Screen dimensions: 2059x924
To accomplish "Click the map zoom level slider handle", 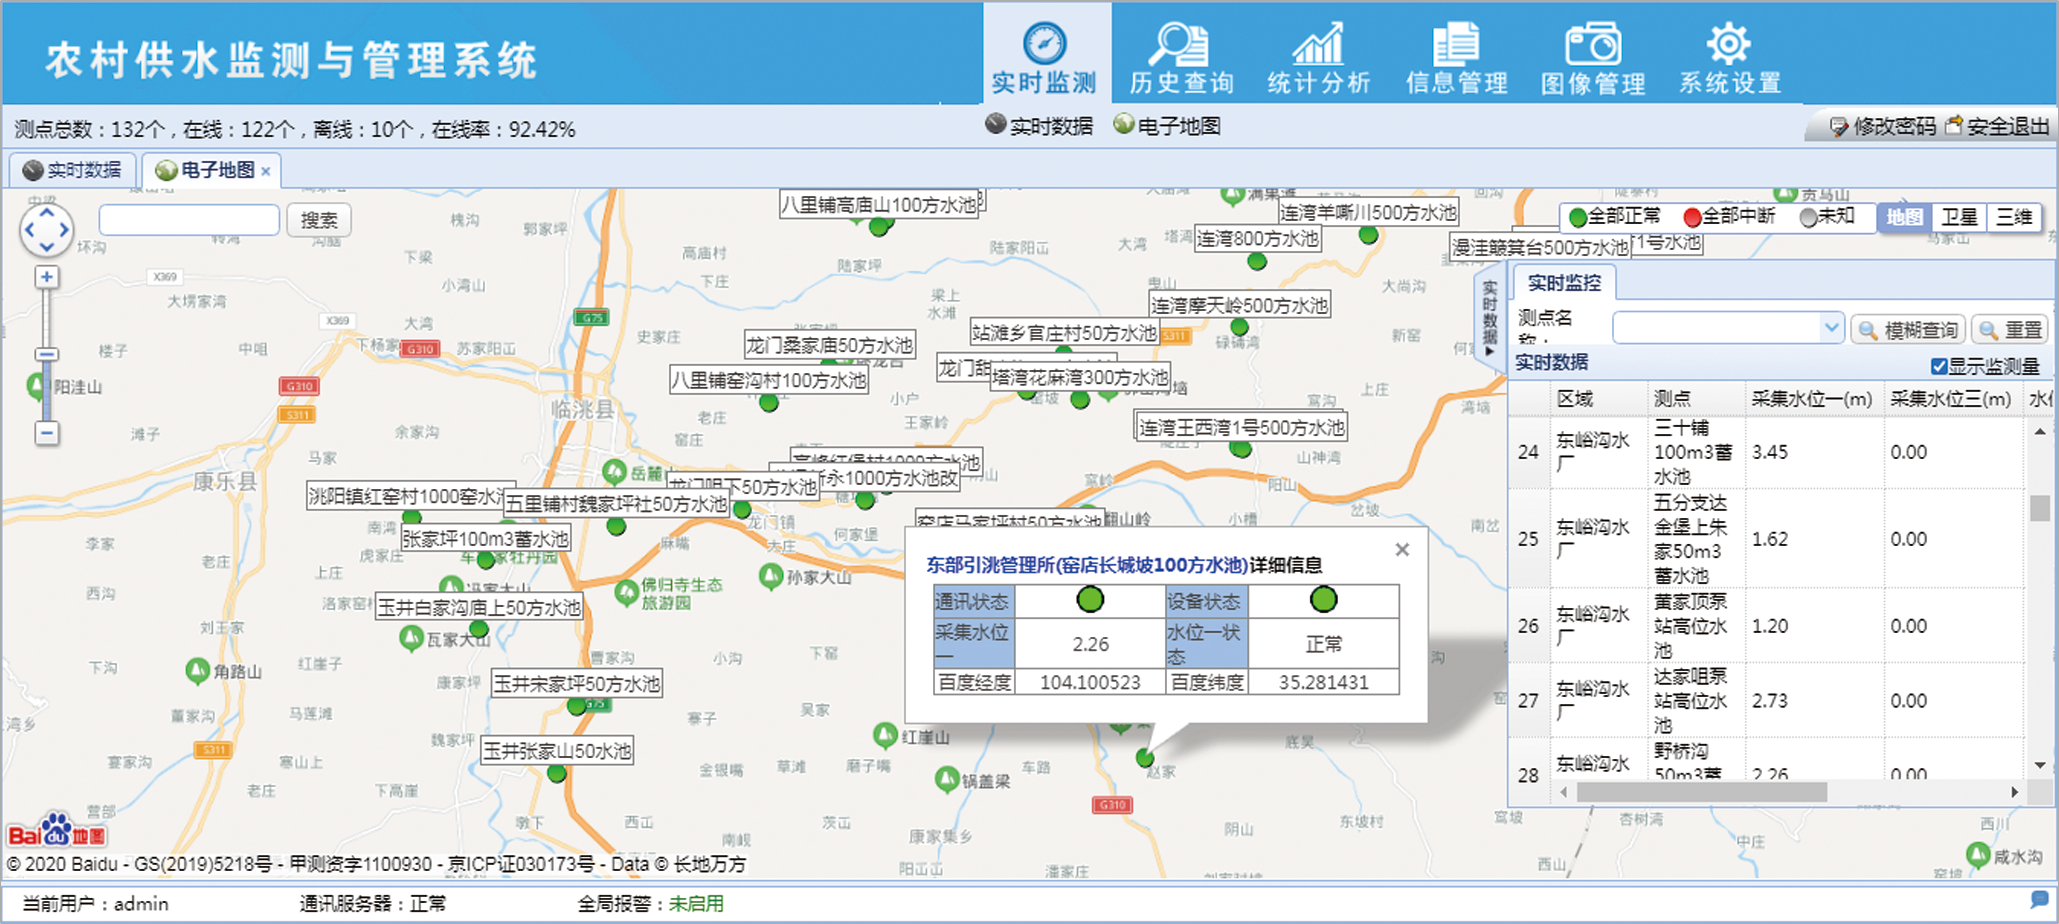I will (x=46, y=355).
